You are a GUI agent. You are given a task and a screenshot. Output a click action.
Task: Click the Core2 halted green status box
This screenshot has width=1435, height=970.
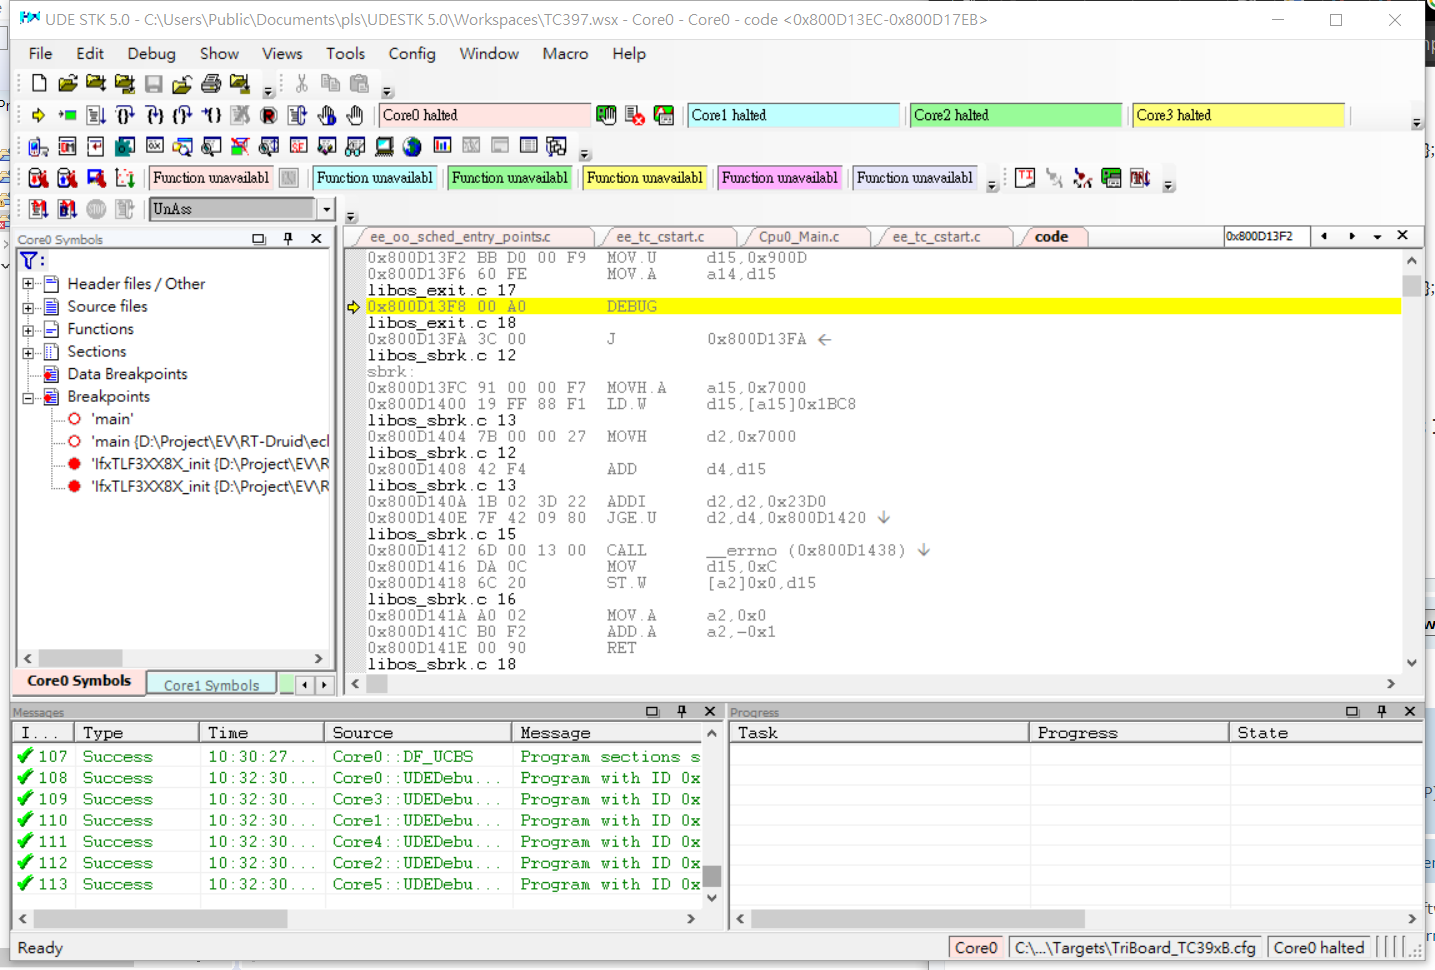[1016, 115]
